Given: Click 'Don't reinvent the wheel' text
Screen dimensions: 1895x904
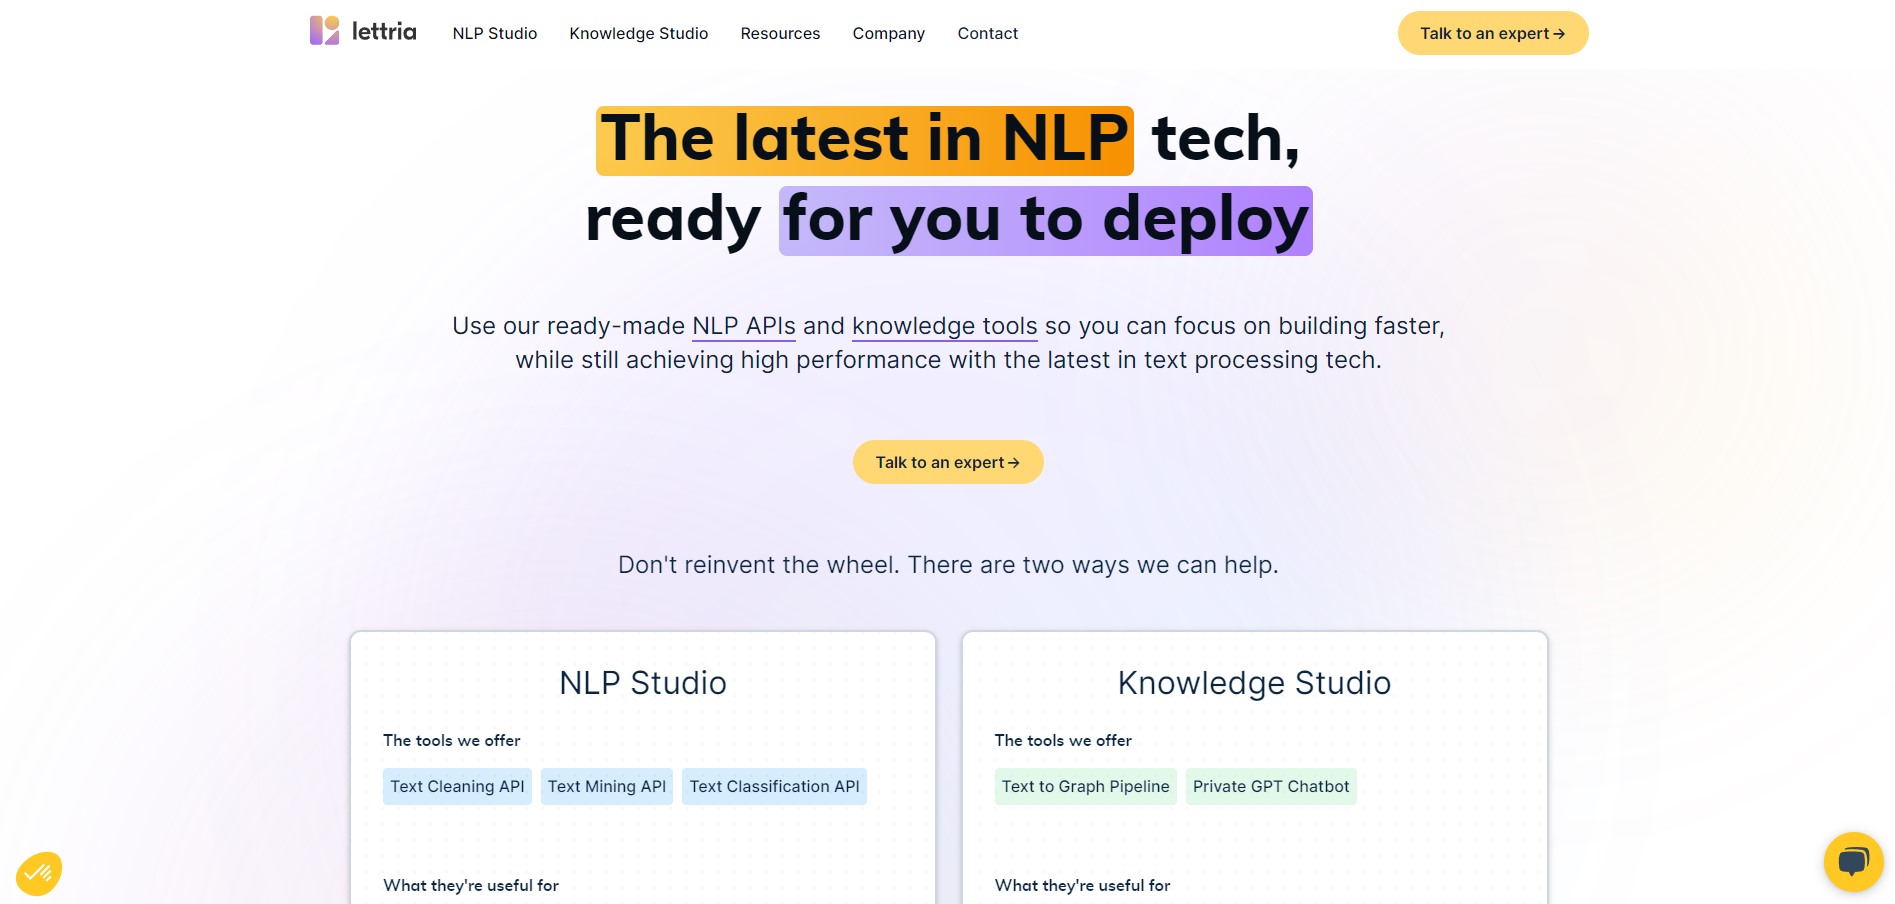Looking at the screenshot, I should pos(758,565).
